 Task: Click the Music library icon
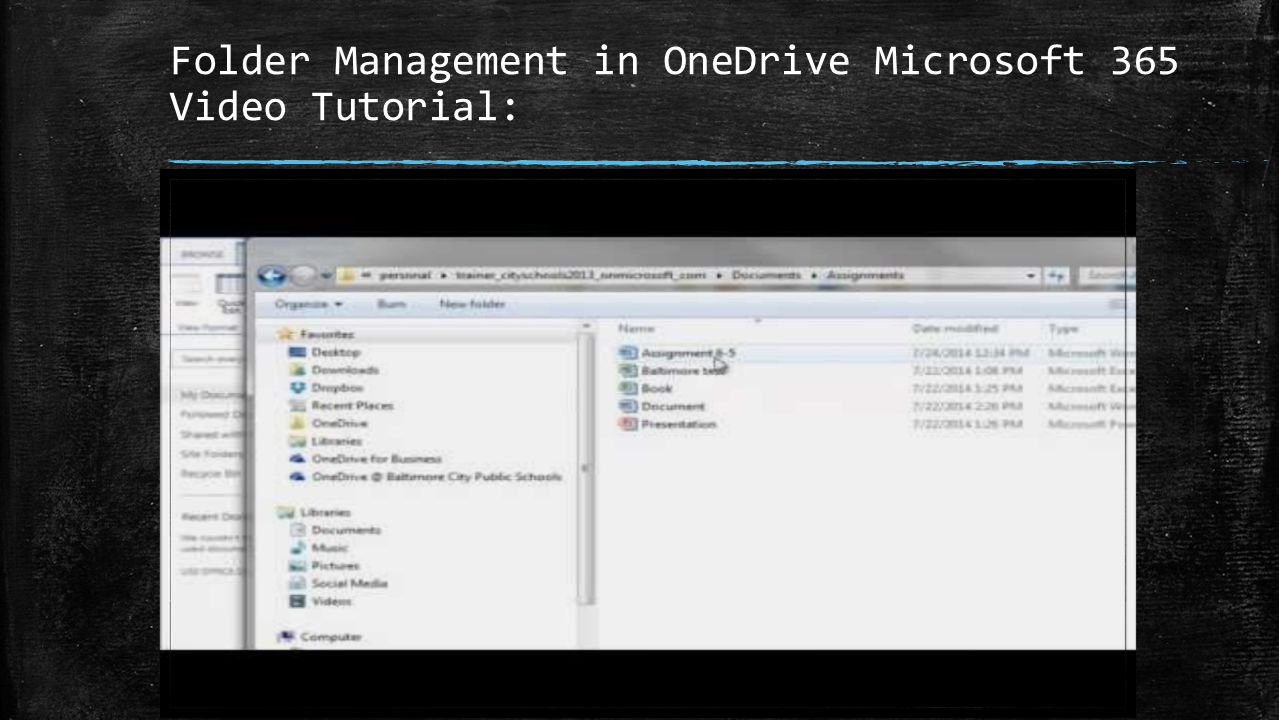point(296,548)
